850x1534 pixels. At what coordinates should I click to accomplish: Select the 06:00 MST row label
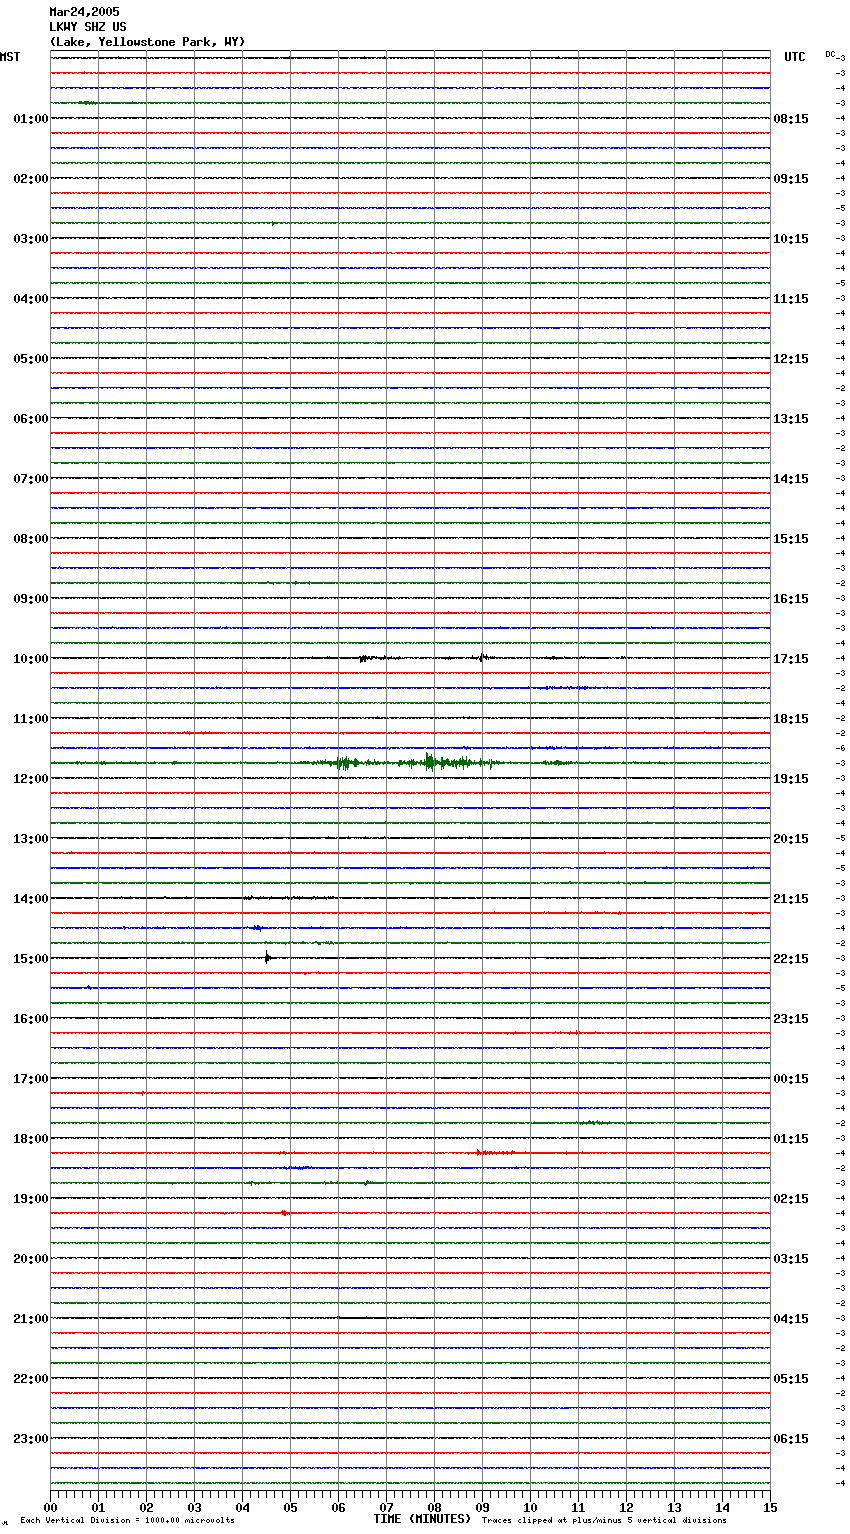[x=31, y=419]
